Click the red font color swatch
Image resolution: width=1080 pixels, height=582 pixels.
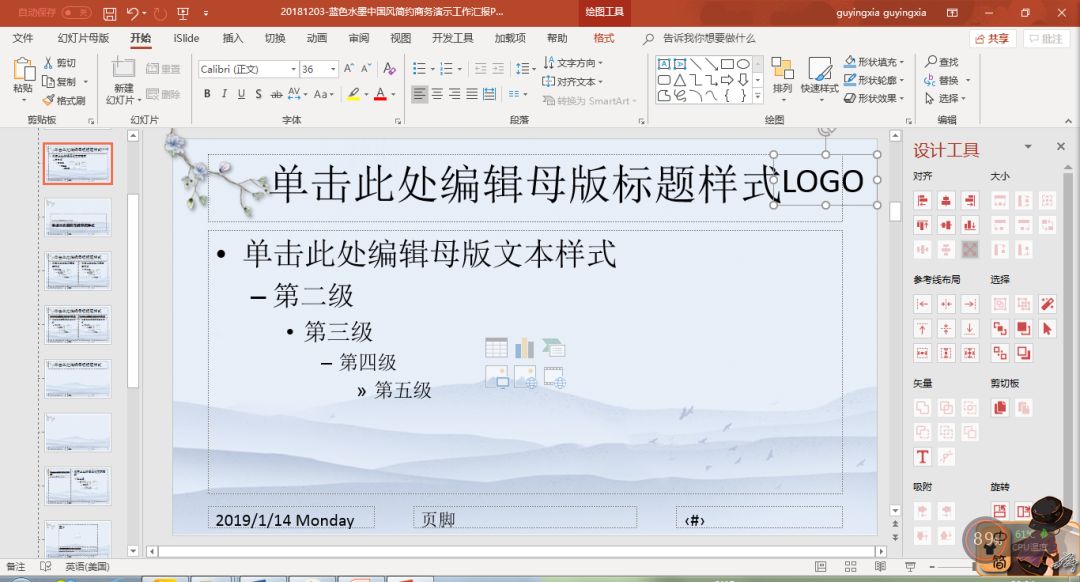coord(378,97)
